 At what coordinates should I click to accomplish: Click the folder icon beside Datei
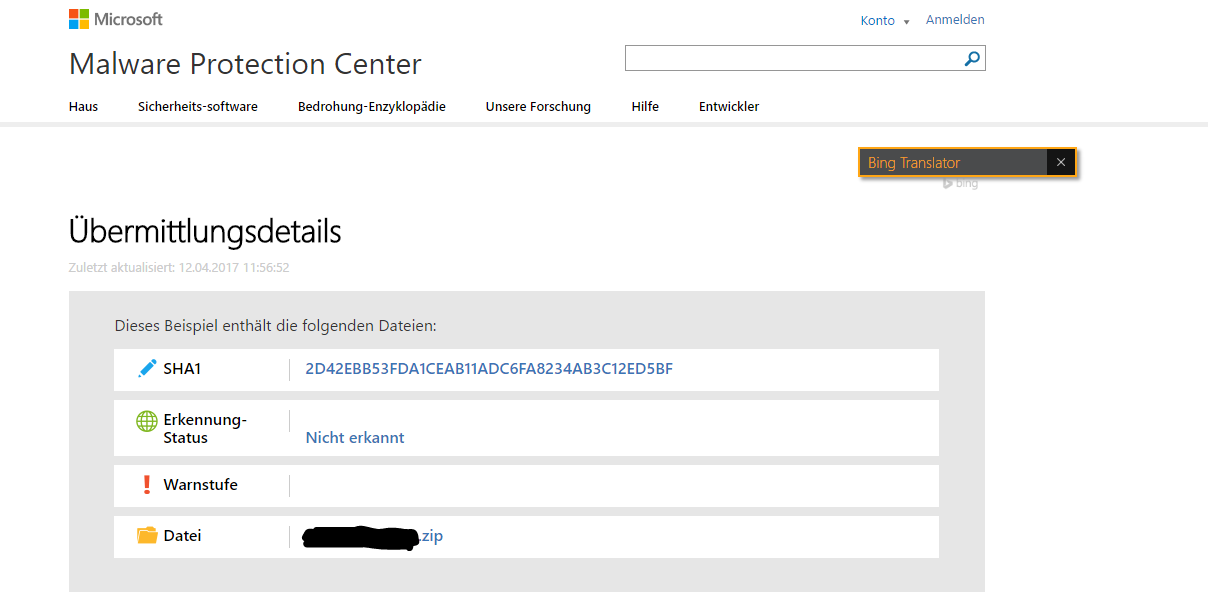tap(147, 536)
